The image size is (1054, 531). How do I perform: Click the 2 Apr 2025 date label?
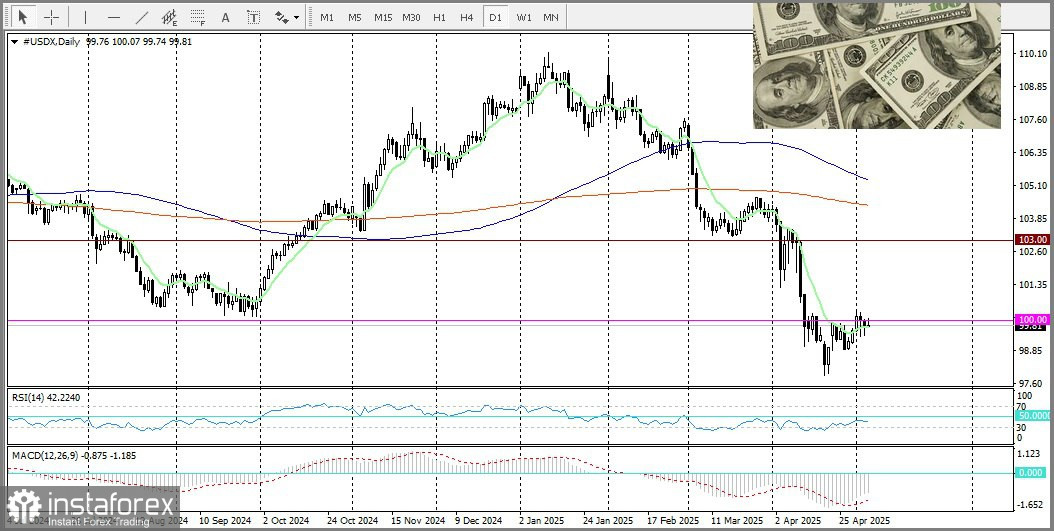click(x=799, y=521)
